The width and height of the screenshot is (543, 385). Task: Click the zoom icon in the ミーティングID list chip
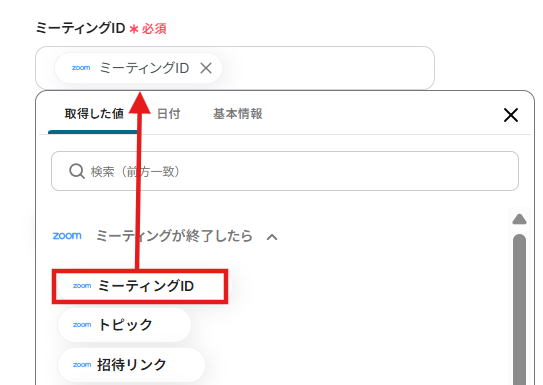tap(82, 286)
